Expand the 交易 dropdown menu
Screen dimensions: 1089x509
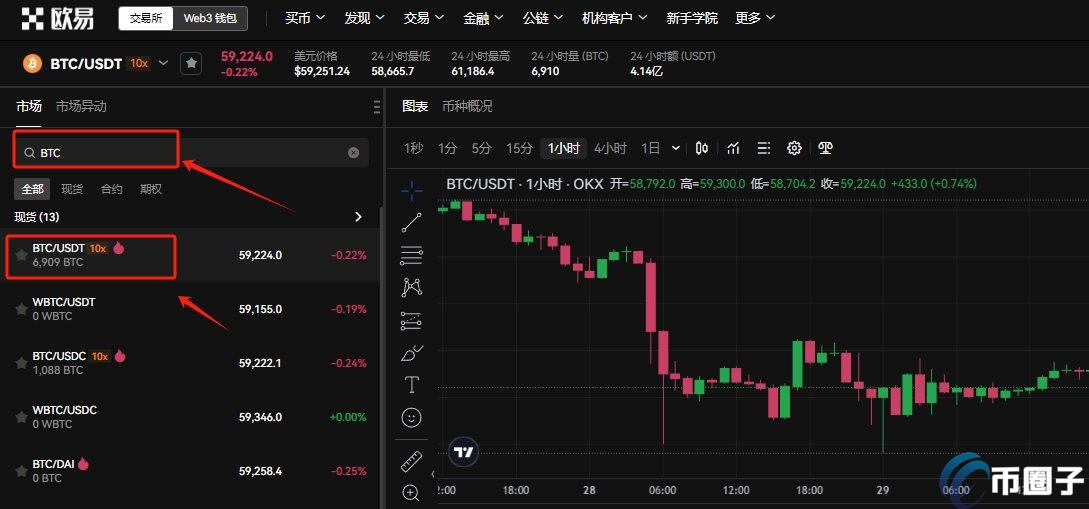coord(424,19)
